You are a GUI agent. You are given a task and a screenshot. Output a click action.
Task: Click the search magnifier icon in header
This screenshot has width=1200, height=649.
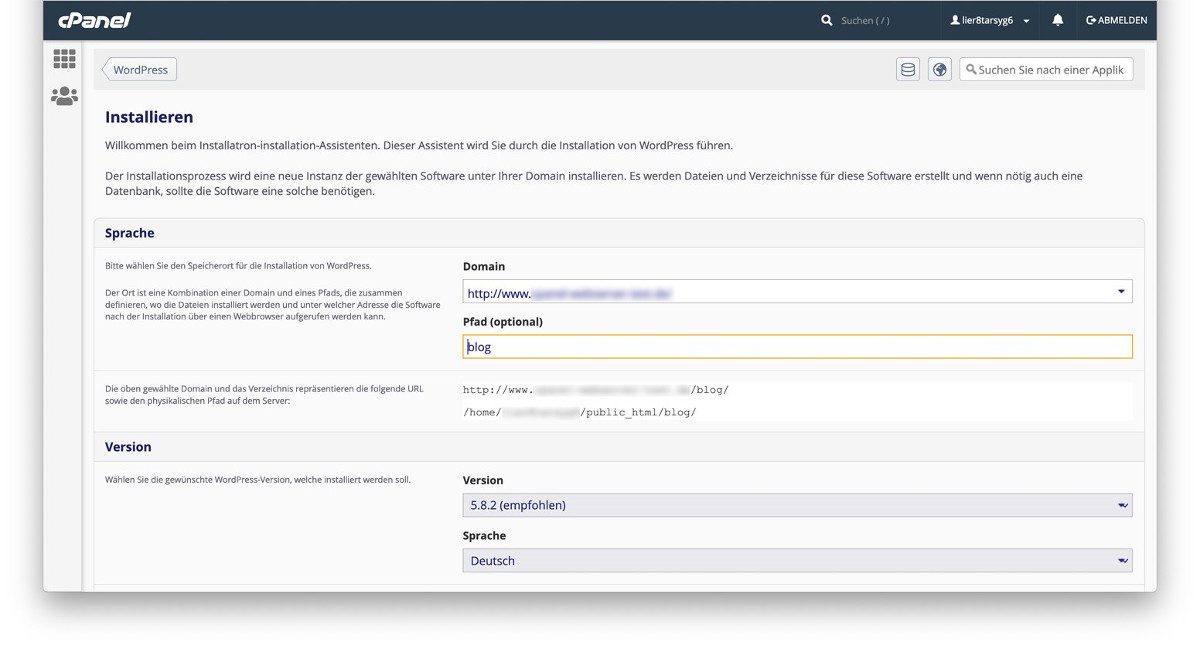coord(827,20)
